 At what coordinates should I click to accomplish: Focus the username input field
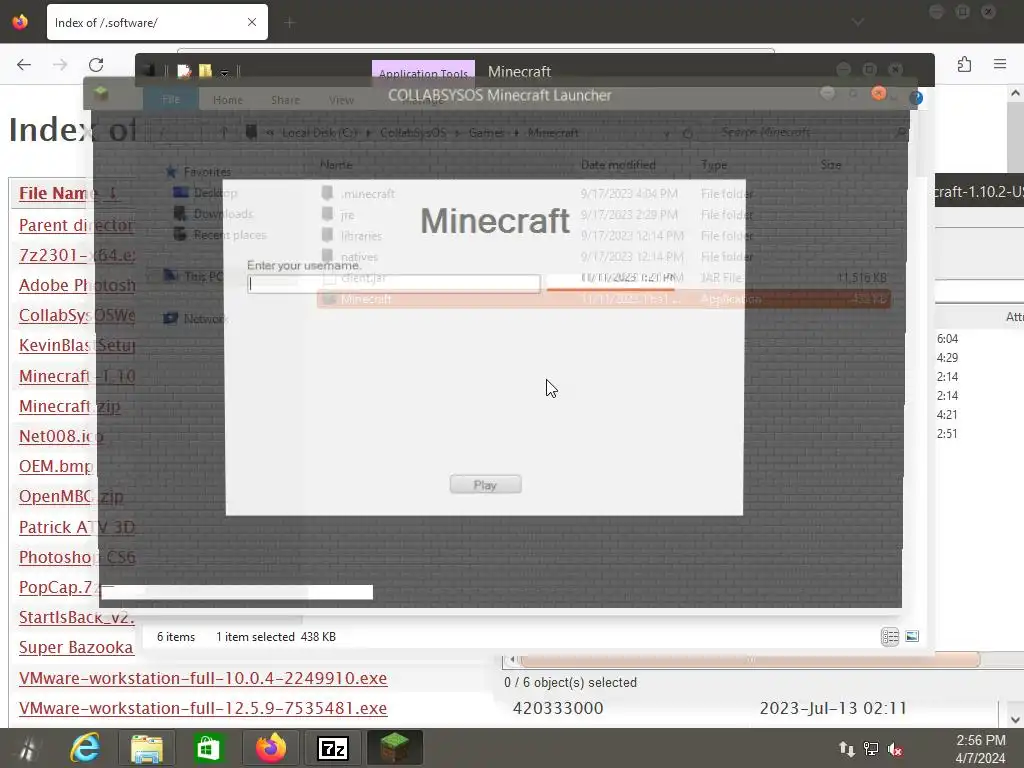coord(394,283)
